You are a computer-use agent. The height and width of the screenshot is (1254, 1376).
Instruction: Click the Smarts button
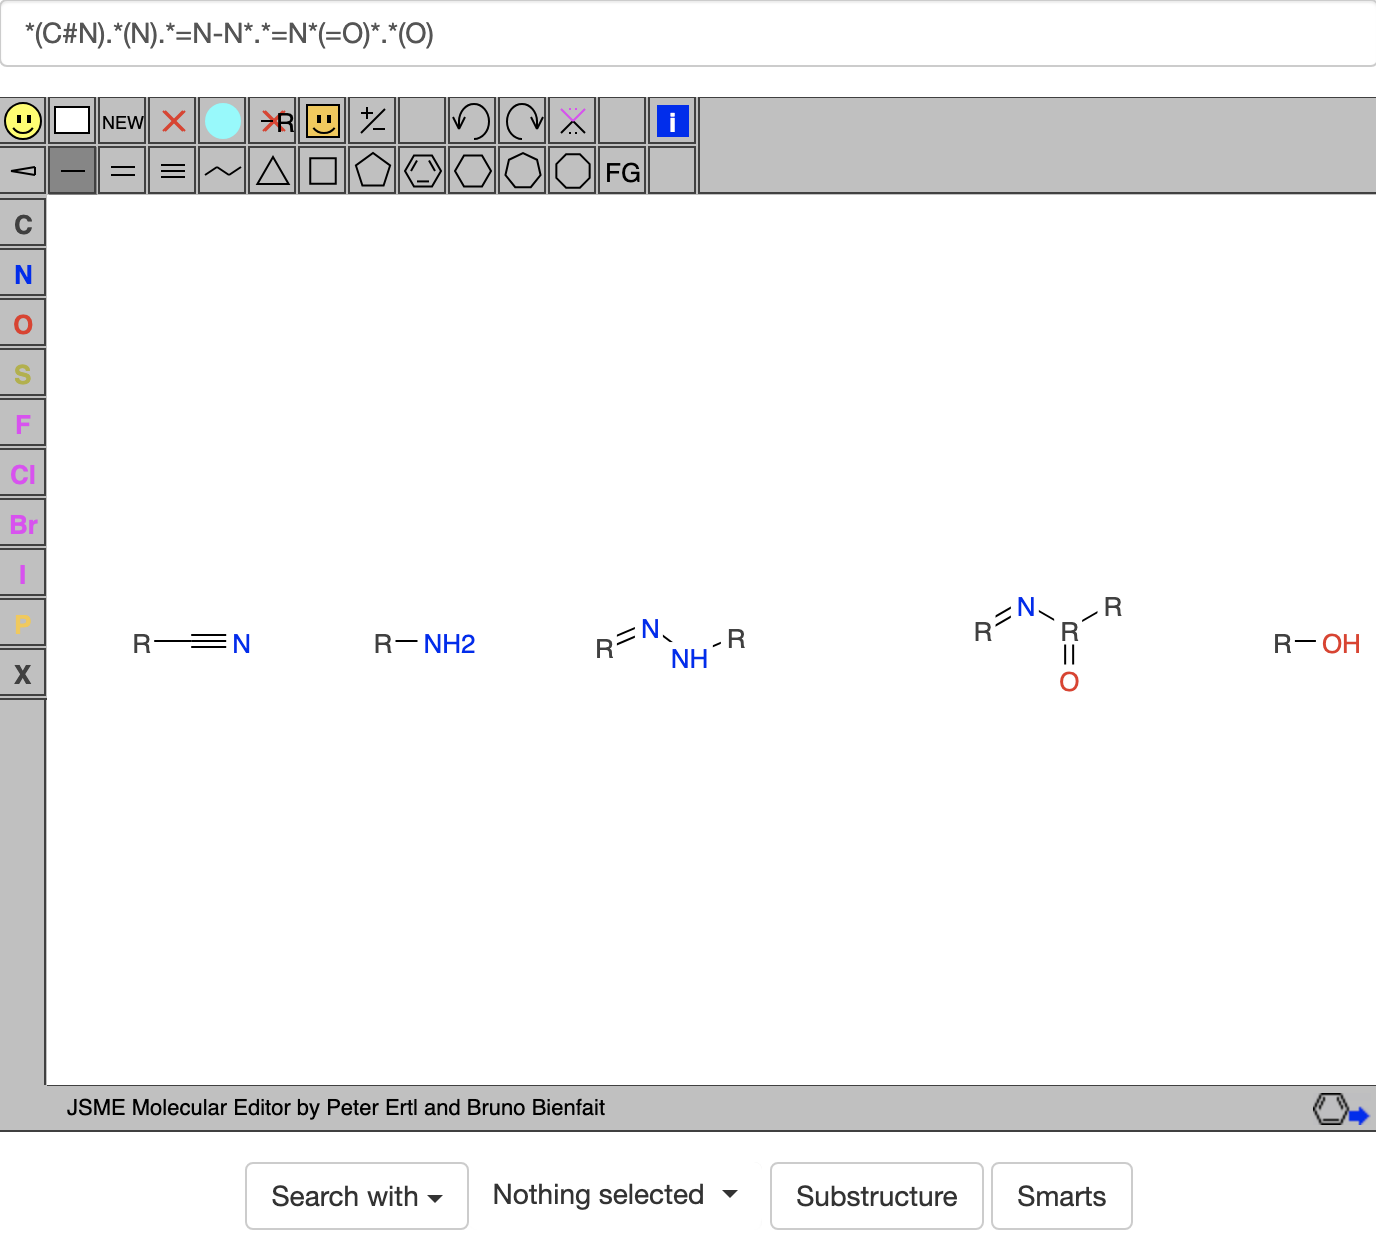pos(1061,1196)
